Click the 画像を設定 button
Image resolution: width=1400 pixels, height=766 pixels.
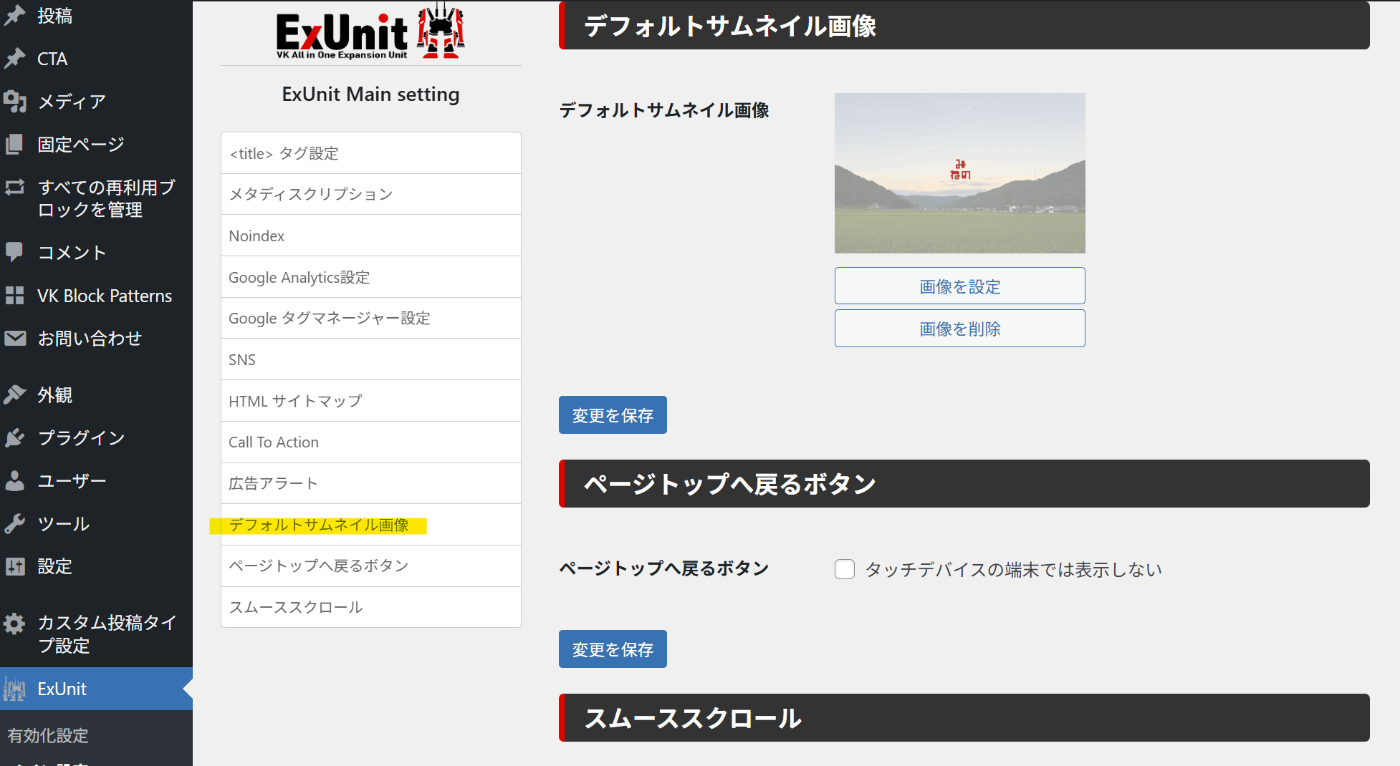[959, 285]
